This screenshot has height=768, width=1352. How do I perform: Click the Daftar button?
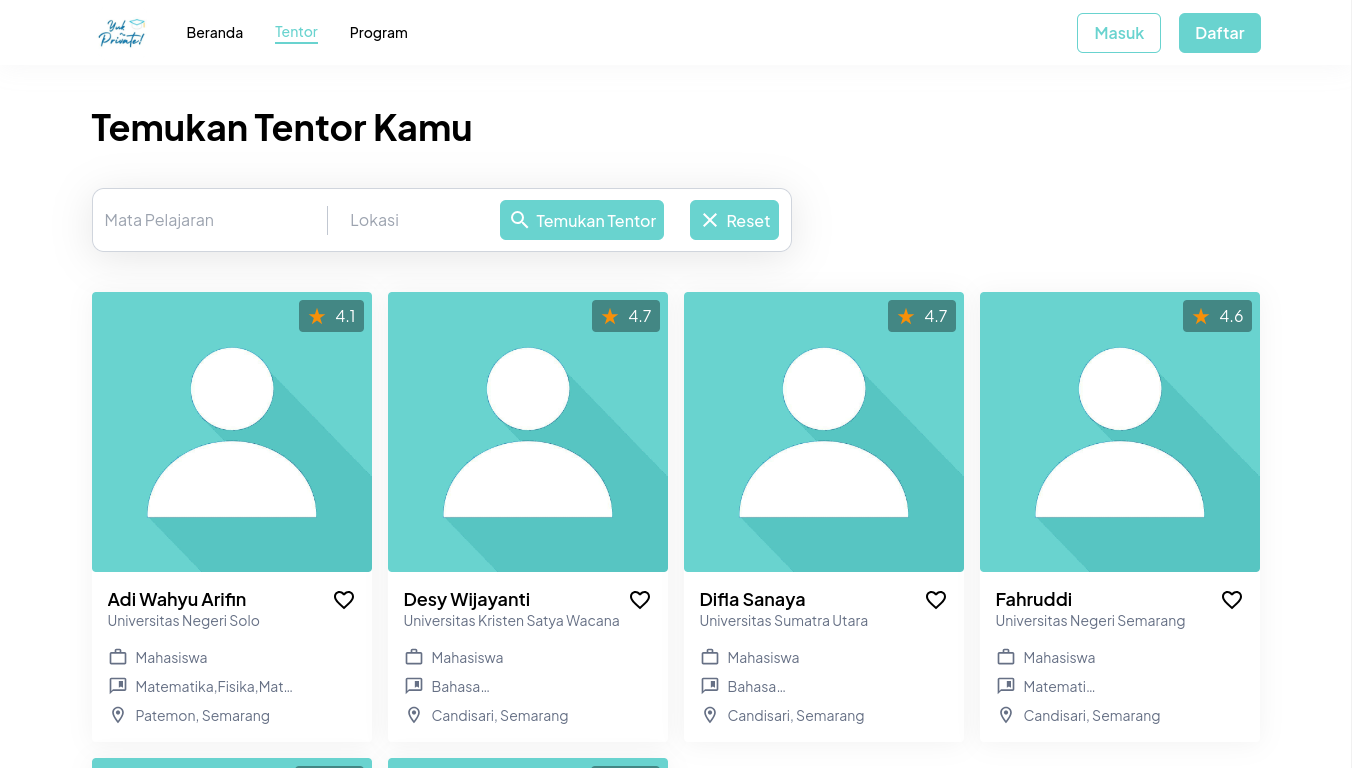coord(1219,32)
